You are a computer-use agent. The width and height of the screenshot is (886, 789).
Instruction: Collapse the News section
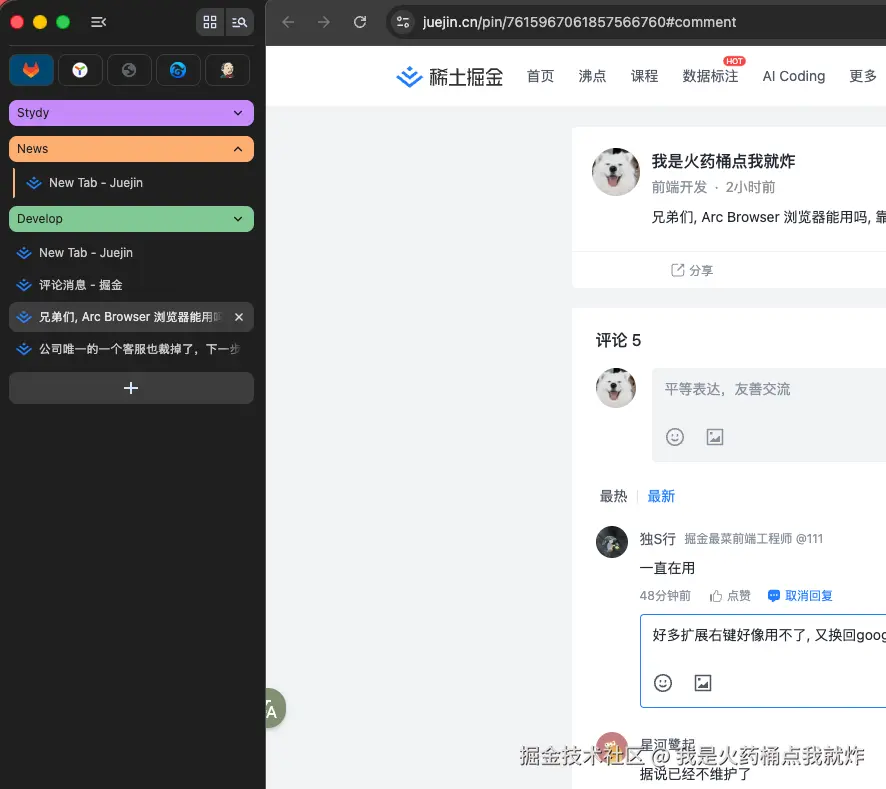[x=131, y=148]
